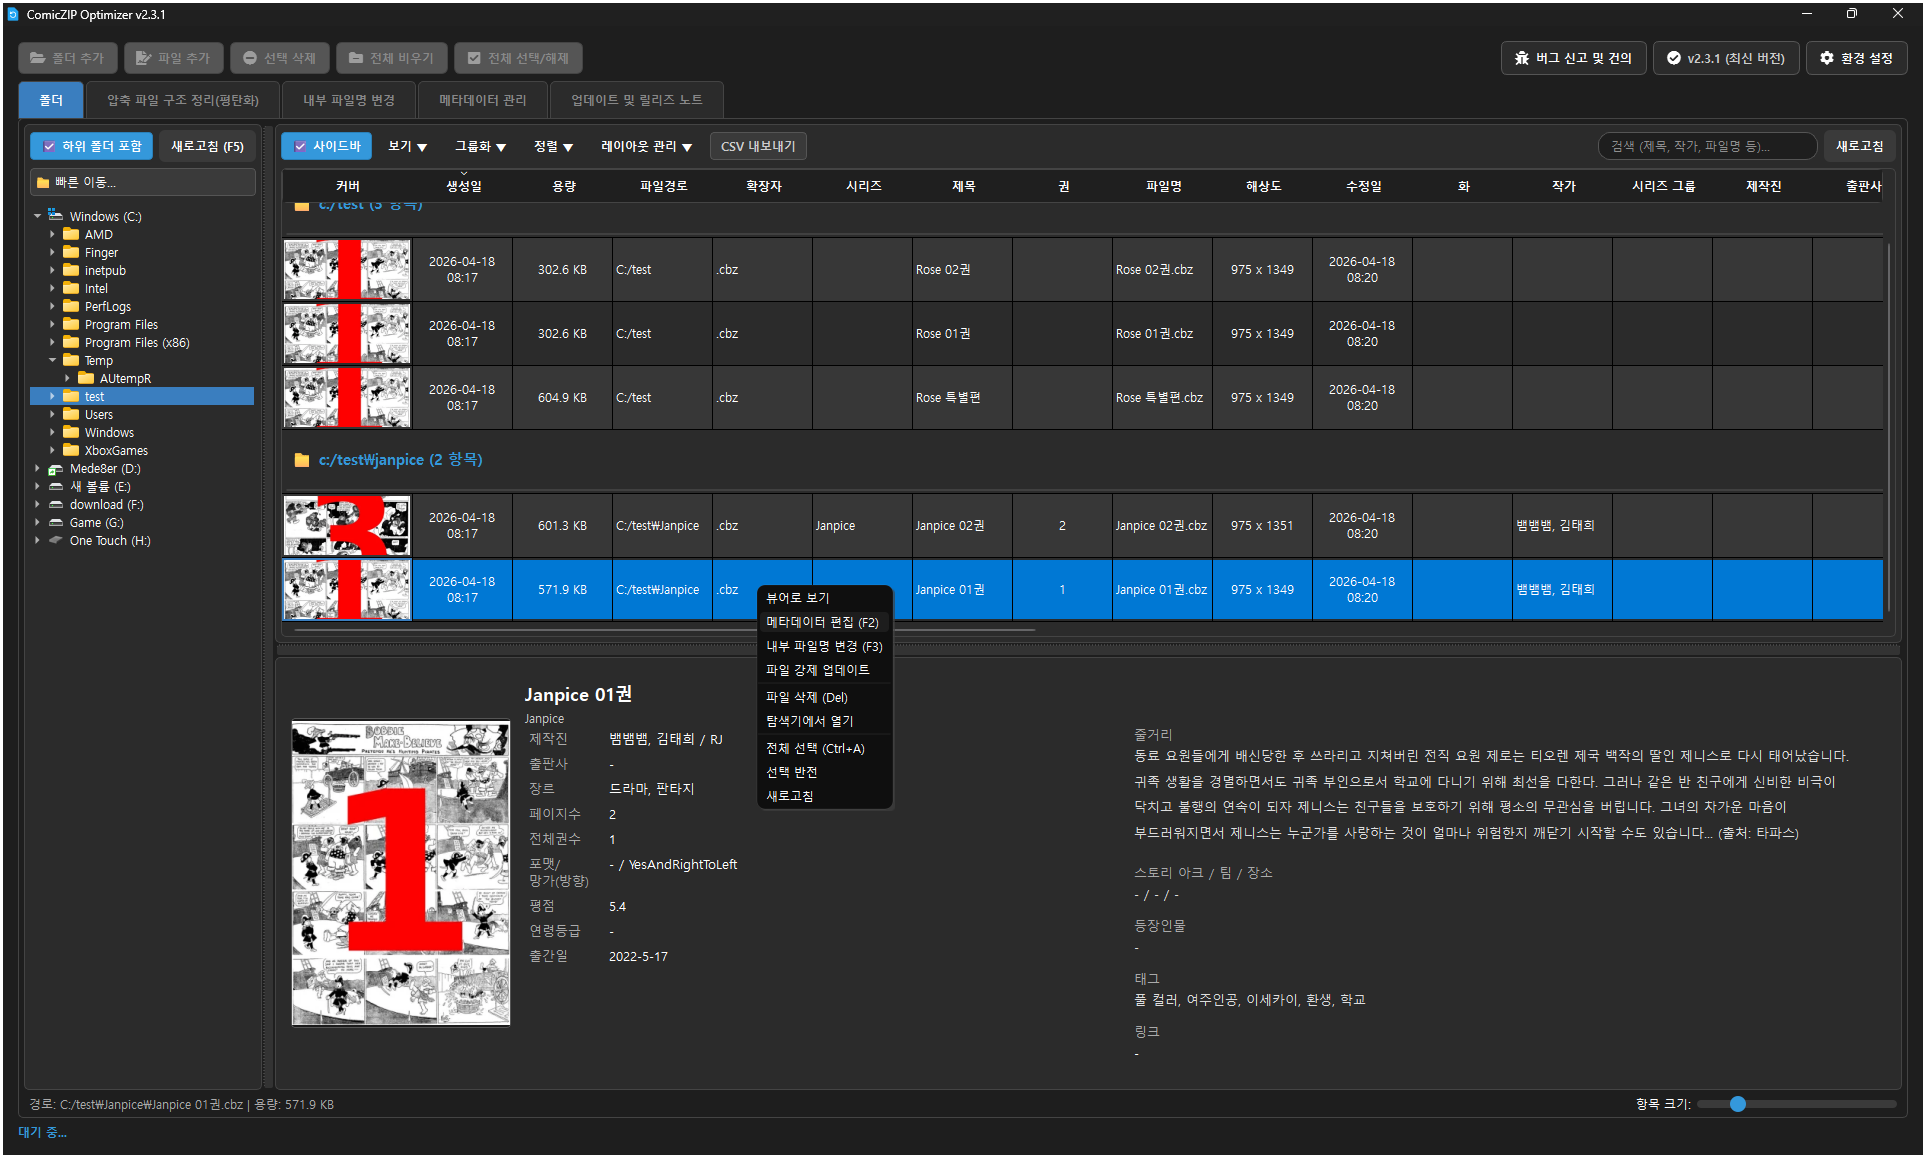Choose metadata edit (F2) from context menu
Viewport: 1926px width, 1158px height.
click(822, 622)
